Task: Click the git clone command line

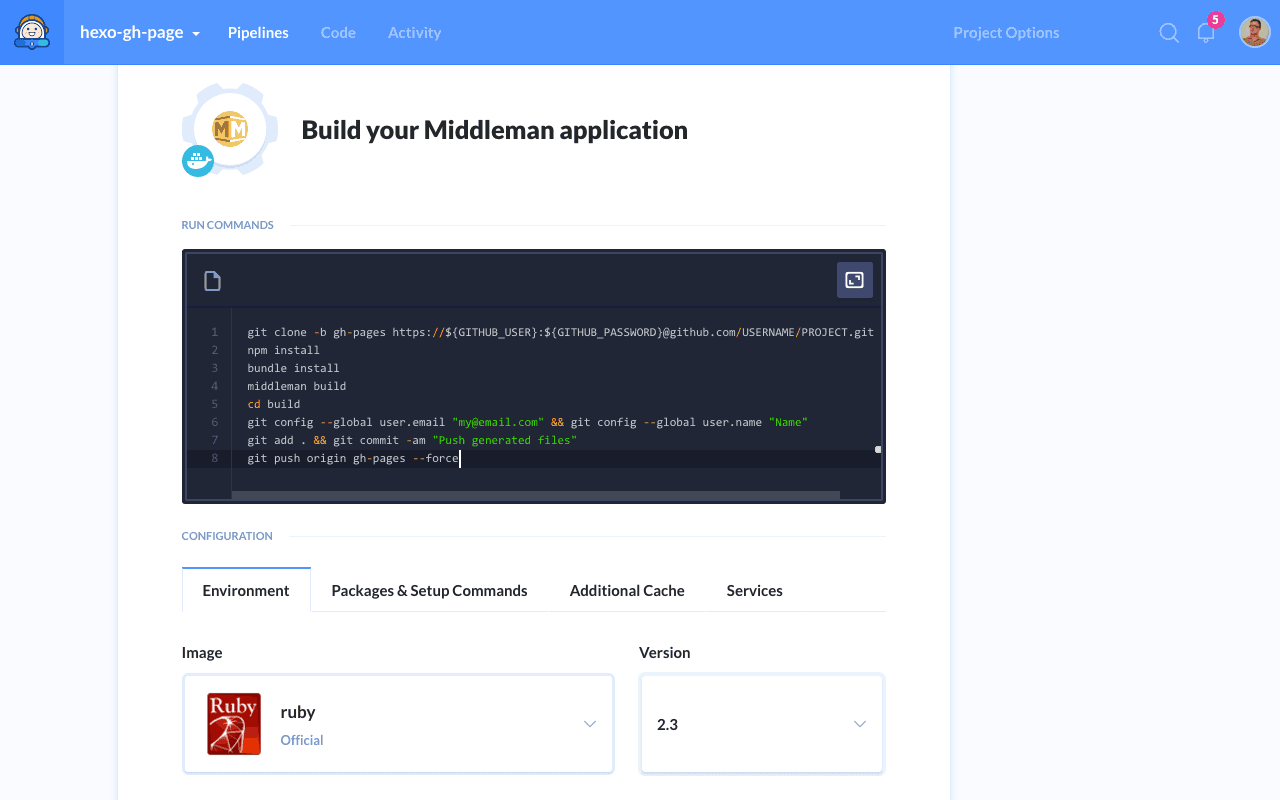Action: (x=560, y=332)
